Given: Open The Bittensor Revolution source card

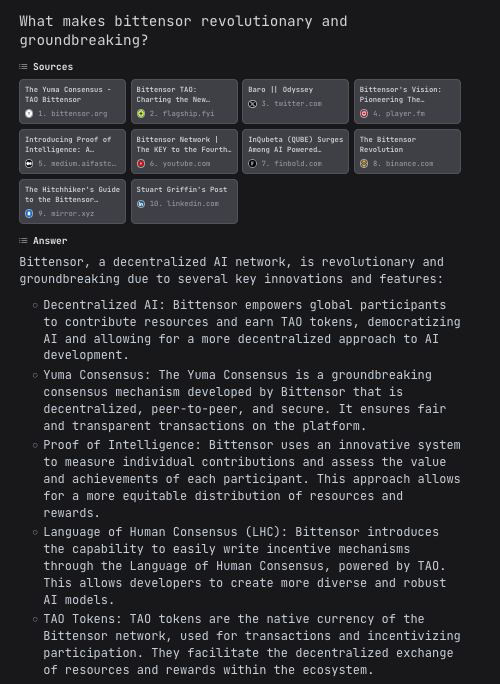Looking at the screenshot, I should point(407,151).
